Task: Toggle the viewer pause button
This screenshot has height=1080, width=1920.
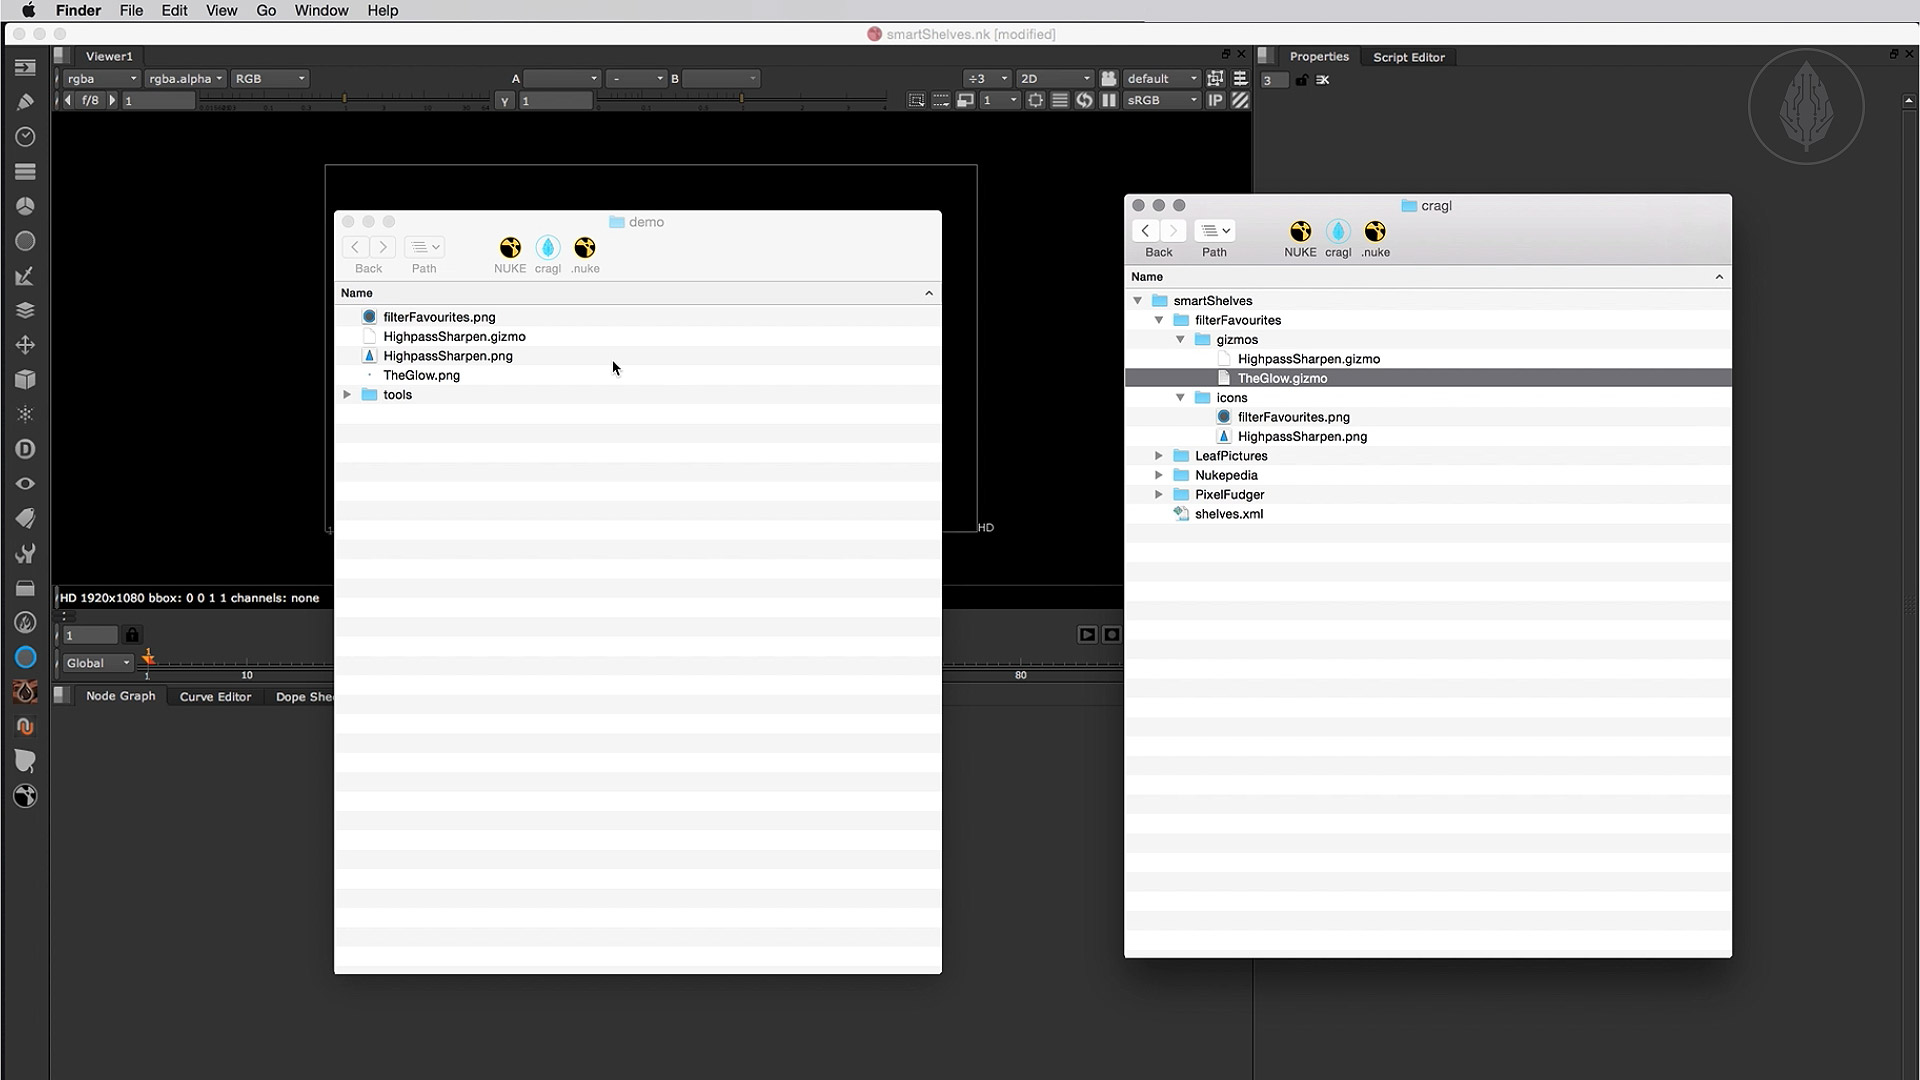Action: coord(1109,100)
